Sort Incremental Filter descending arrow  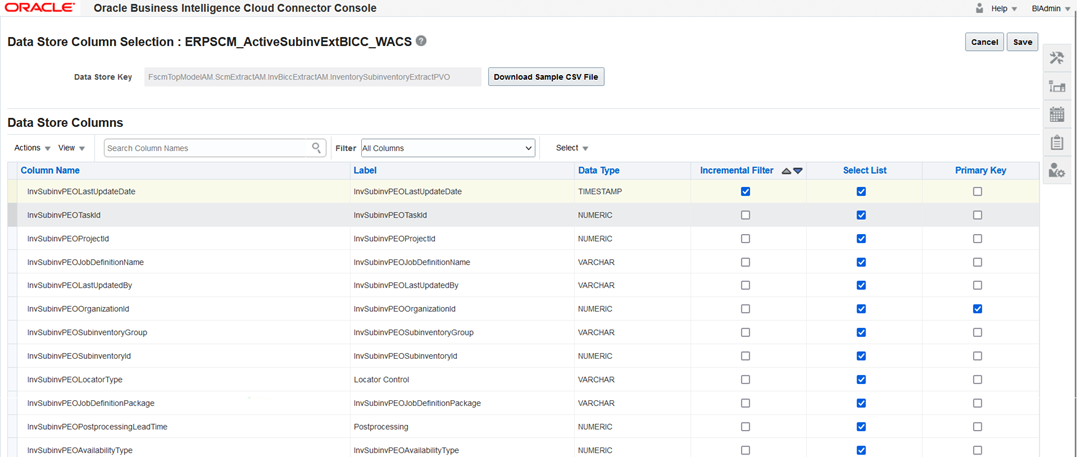tap(797, 171)
